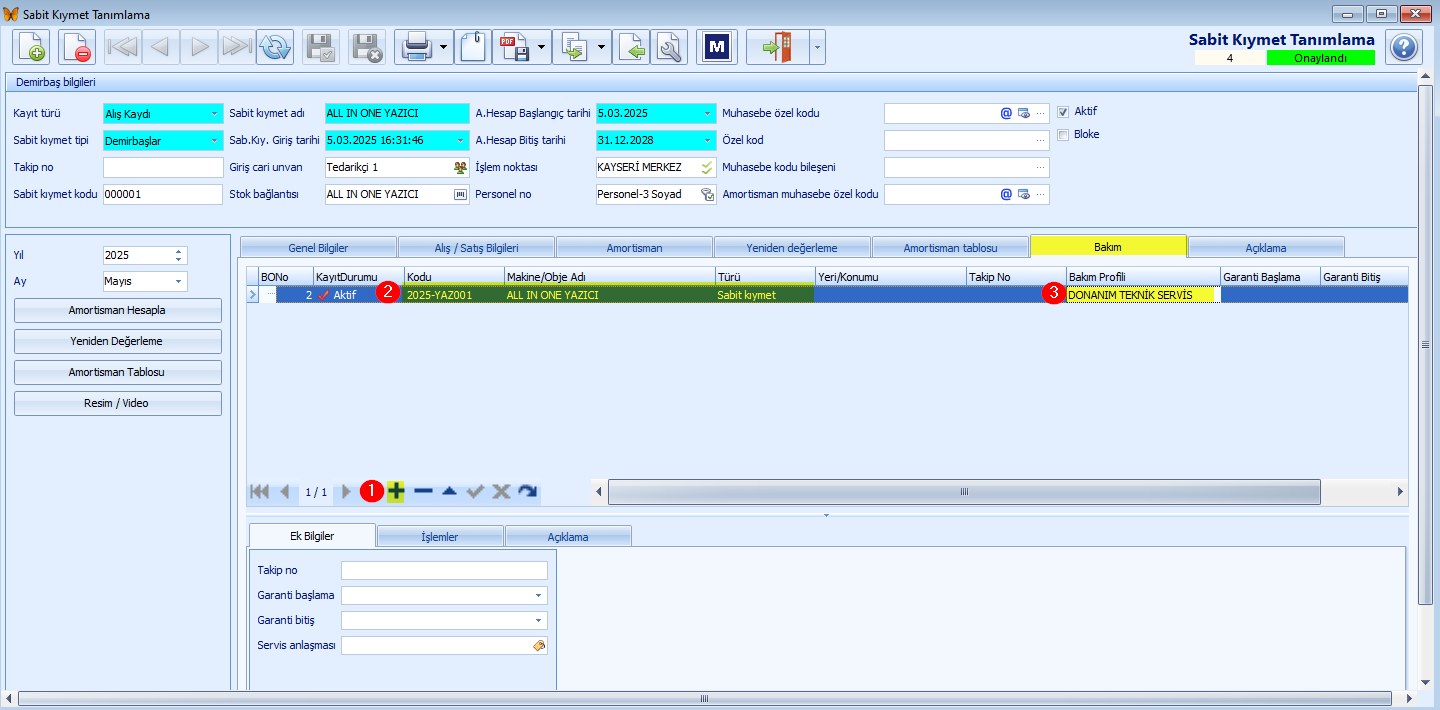This screenshot has width=1440, height=710.
Task: Add a maintenance row with the plus icon
Action: tap(396, 491)
